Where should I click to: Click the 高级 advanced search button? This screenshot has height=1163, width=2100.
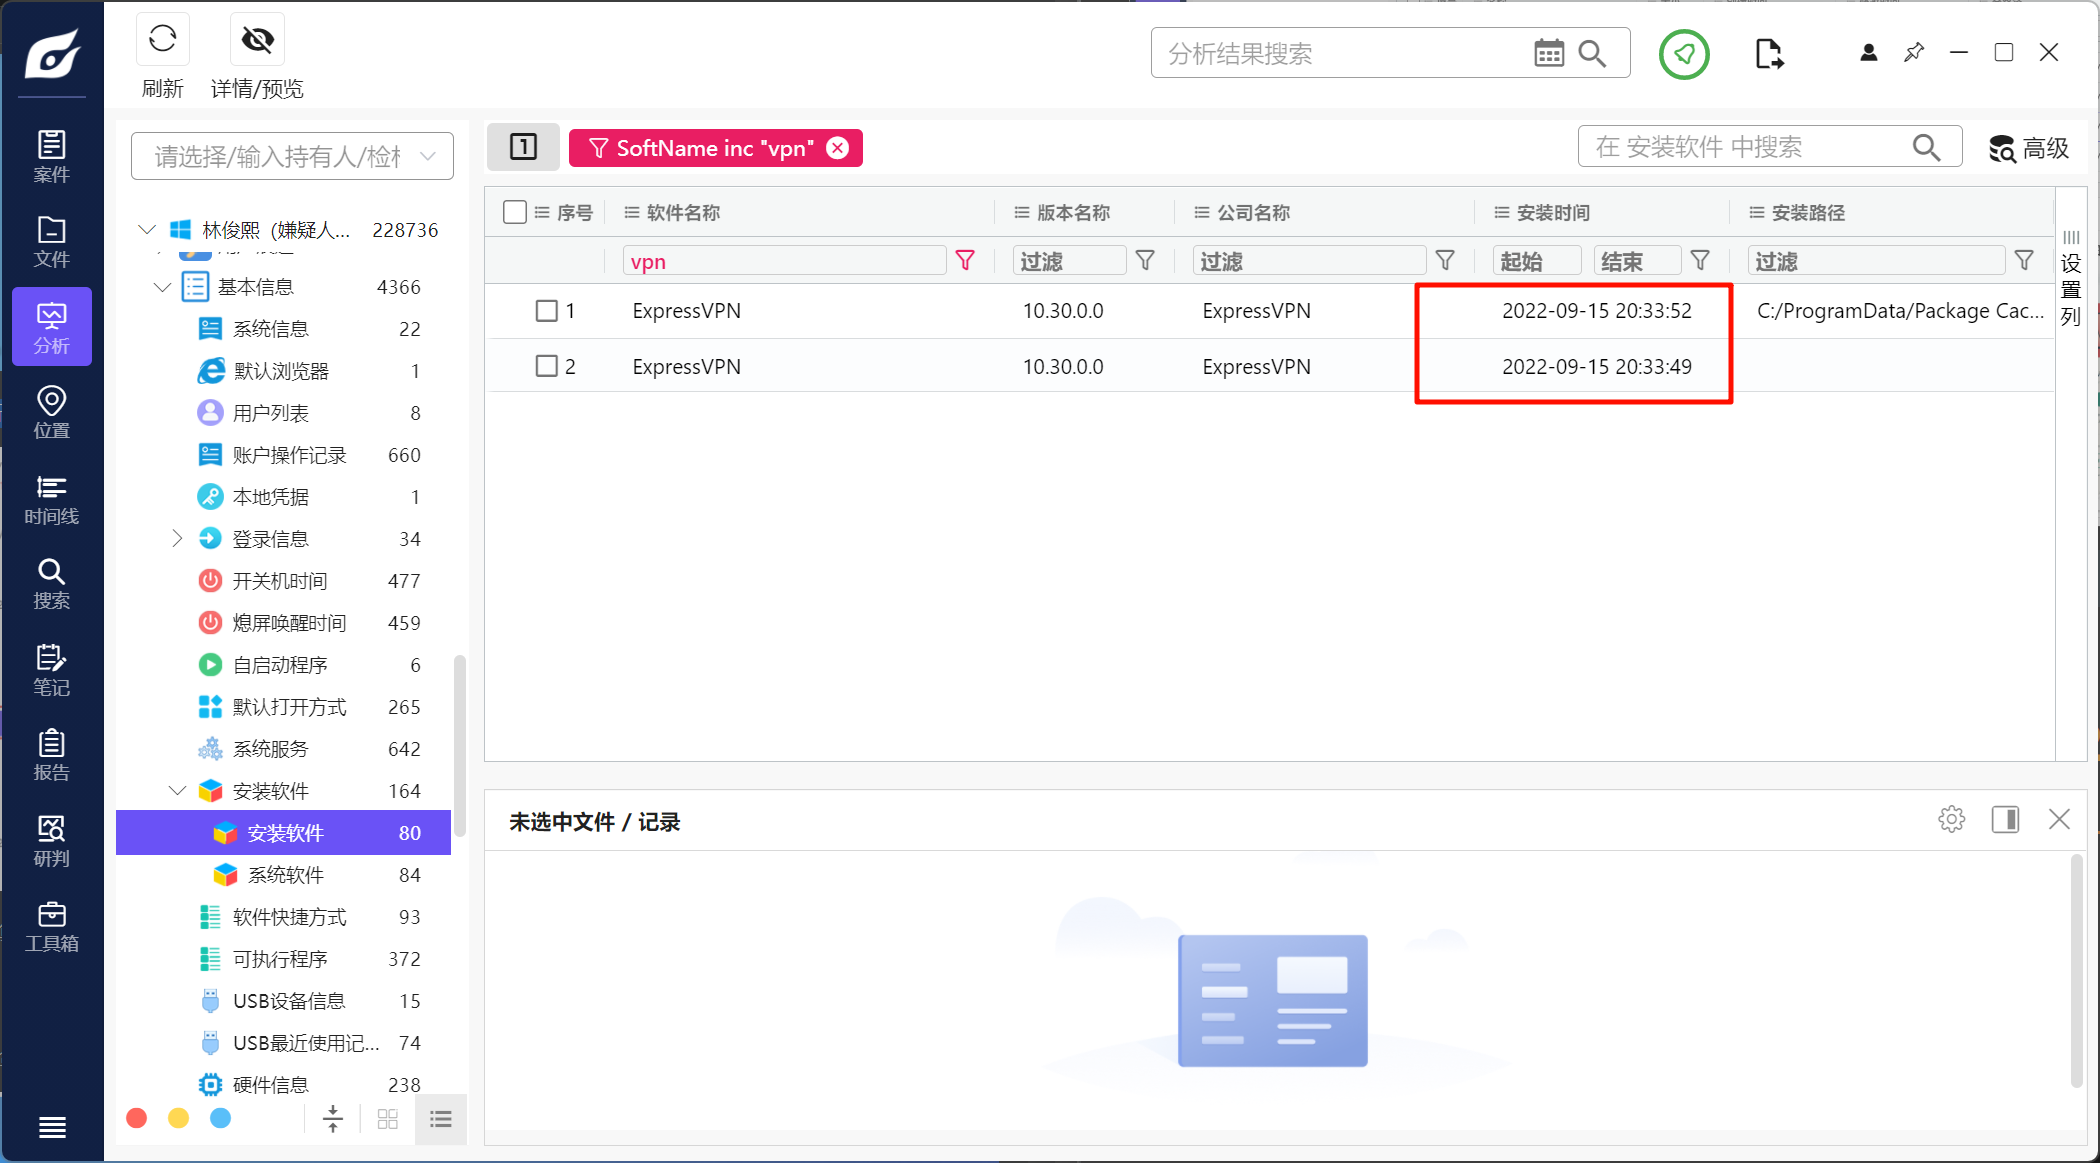(x=2029, y=149)
